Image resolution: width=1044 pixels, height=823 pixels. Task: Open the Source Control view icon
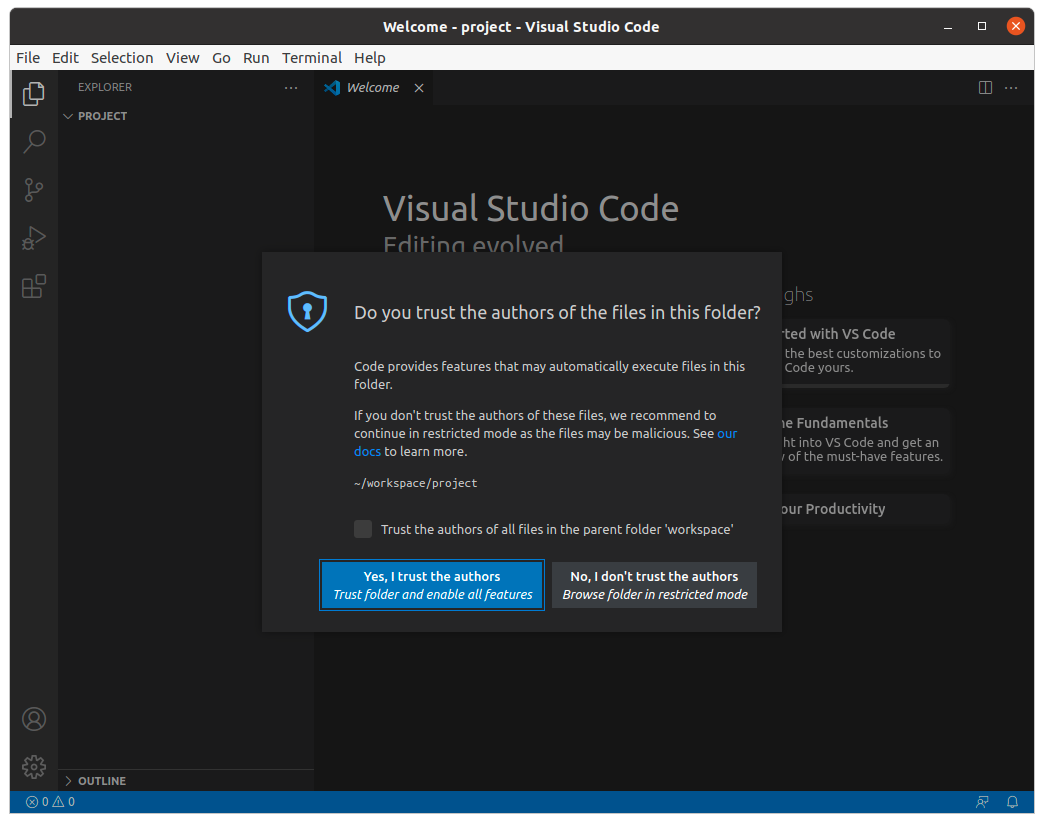click(33, 190)
